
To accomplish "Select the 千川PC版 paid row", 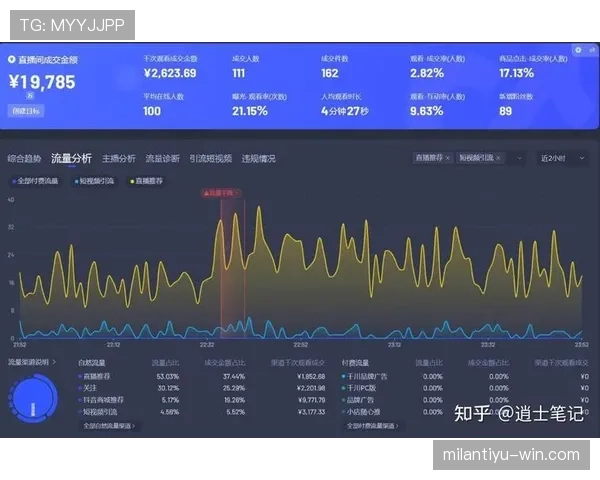I will (x=465, y=388).
